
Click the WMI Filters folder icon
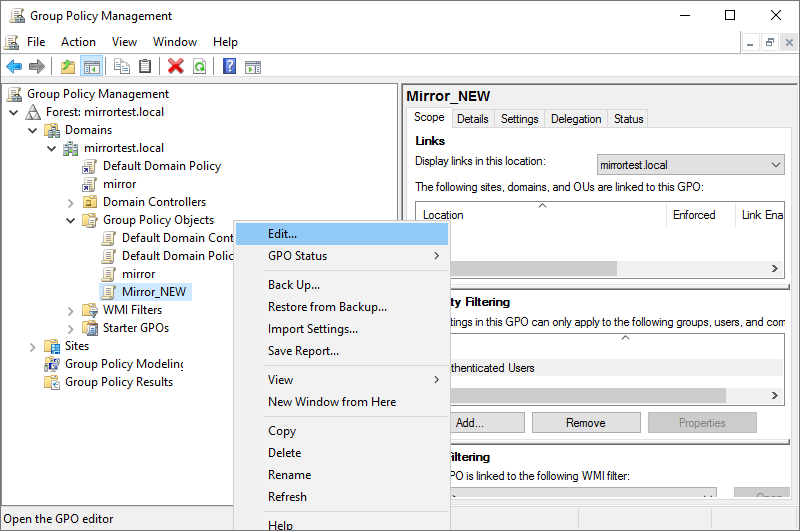[x=90, y=310]
